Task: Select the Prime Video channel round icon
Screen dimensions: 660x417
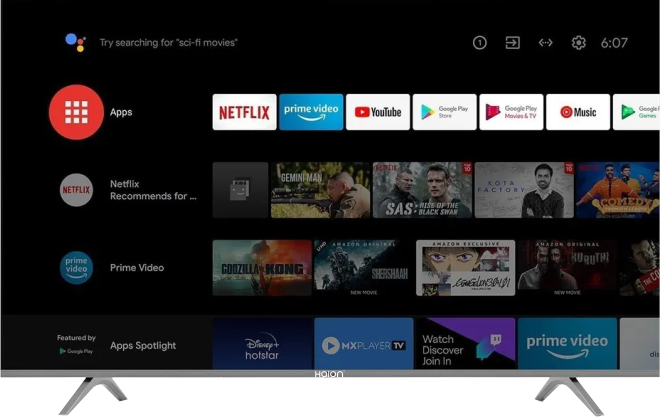Action: click(76, 268)
